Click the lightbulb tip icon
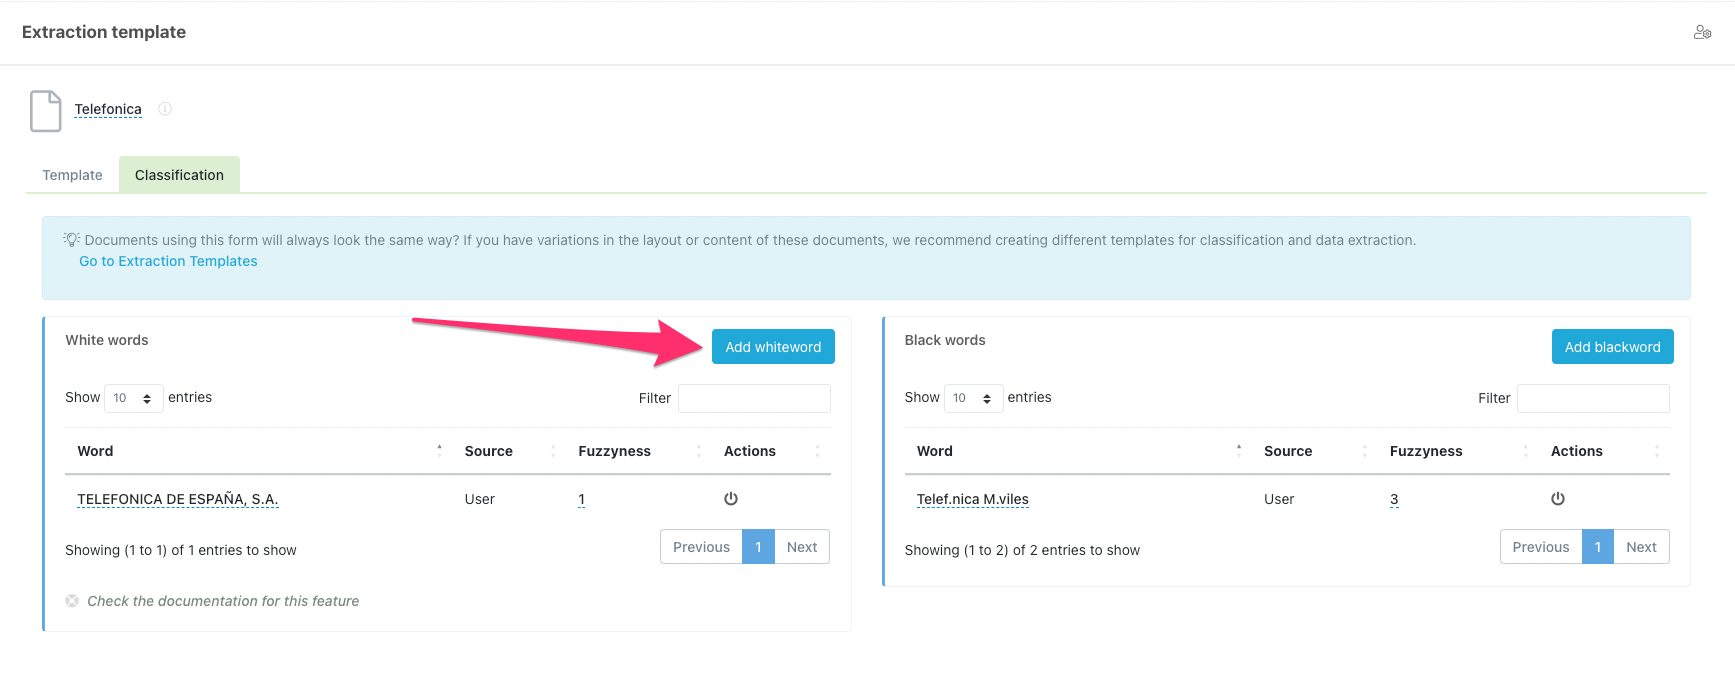The height and width of the screenshot is (687, 1735). pyautogui.click(x=71, y=239)
